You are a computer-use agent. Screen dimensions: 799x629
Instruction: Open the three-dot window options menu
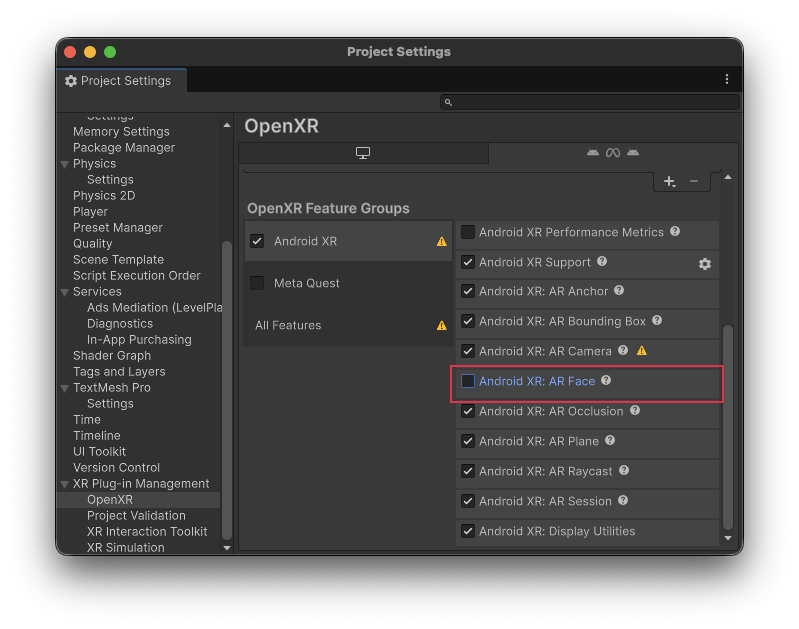(x=727, y=80)
